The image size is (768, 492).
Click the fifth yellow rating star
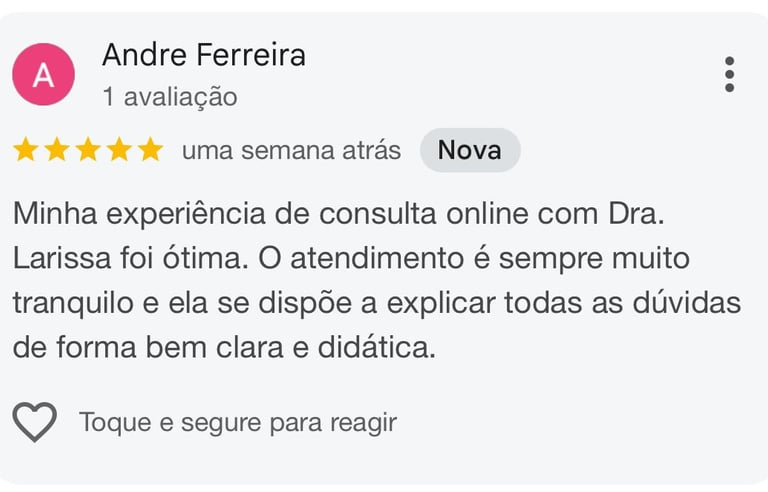tap(150, 149)
